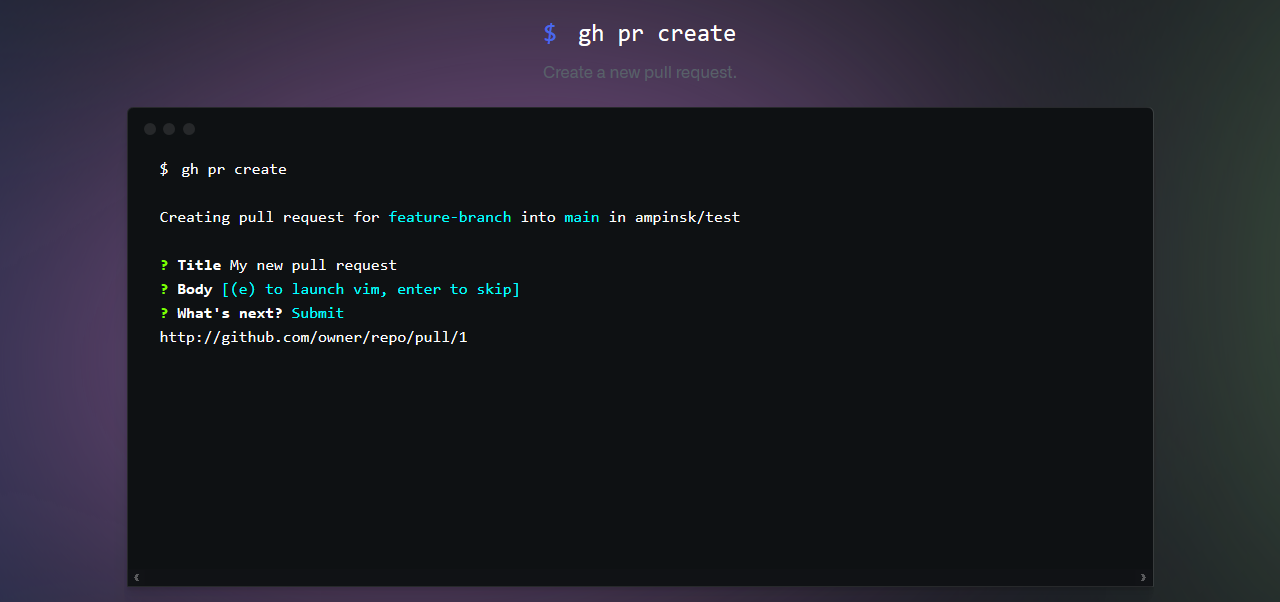Click the third window dot on terminal titlebar

click(189, 129)
